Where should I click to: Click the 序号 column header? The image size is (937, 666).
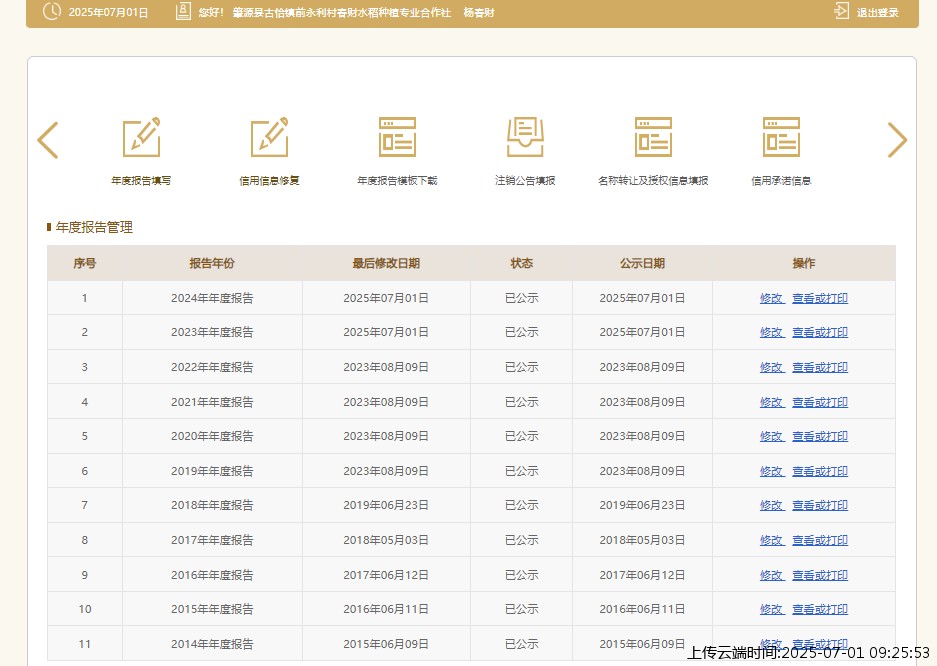click(x=85, y=263)
